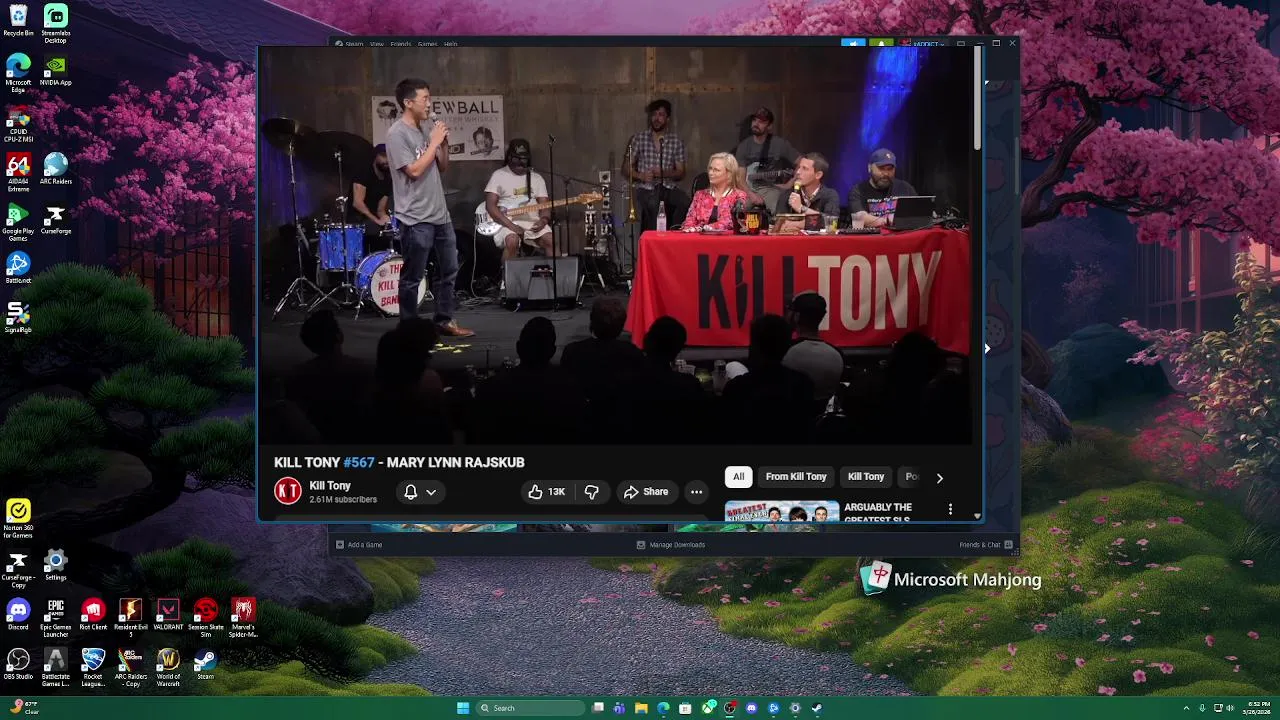Image resolution: width=1280 pixels, height=720 pixels.
Task: Select the 'All' filter chip
Action: click(738, 476)
